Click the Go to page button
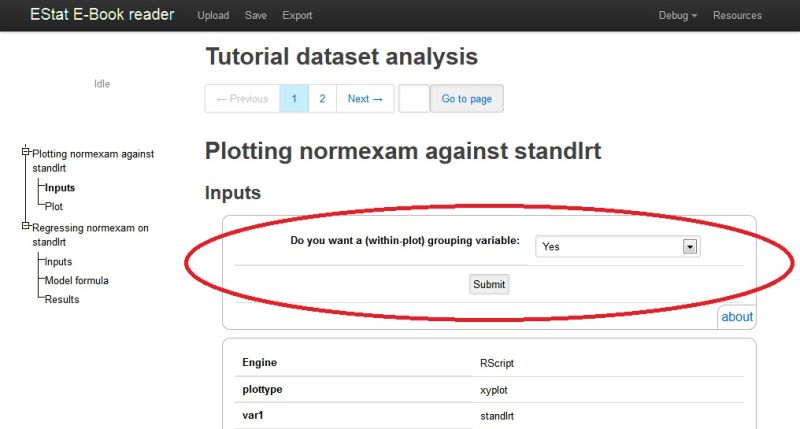This screenshot has height=429, width=800. (x=467, y=98)
